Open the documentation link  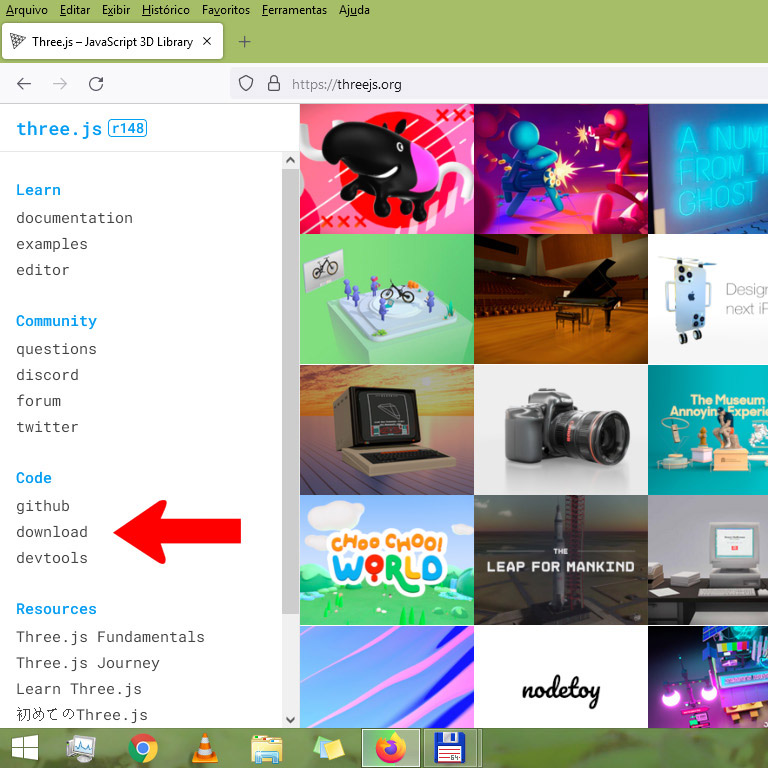(74, 218)
